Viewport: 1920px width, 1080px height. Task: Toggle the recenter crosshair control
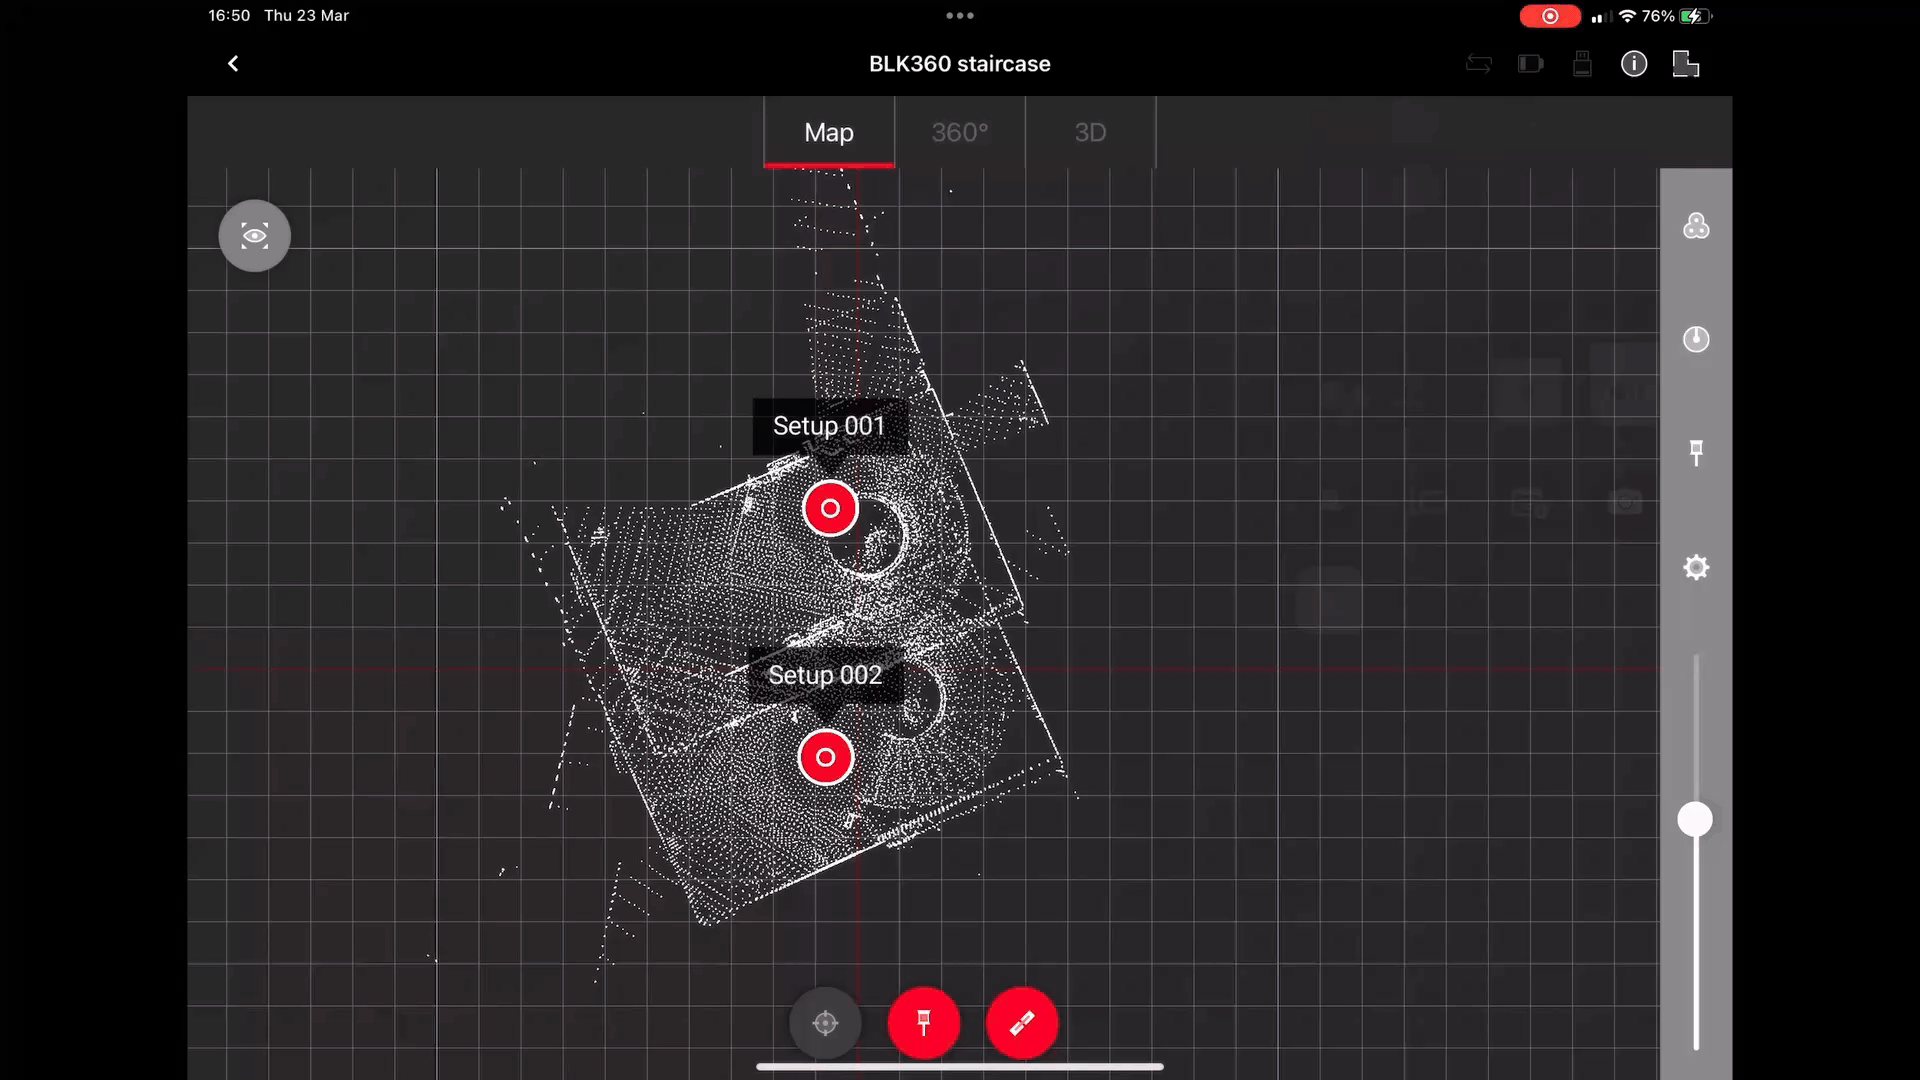click(824, 1023)
